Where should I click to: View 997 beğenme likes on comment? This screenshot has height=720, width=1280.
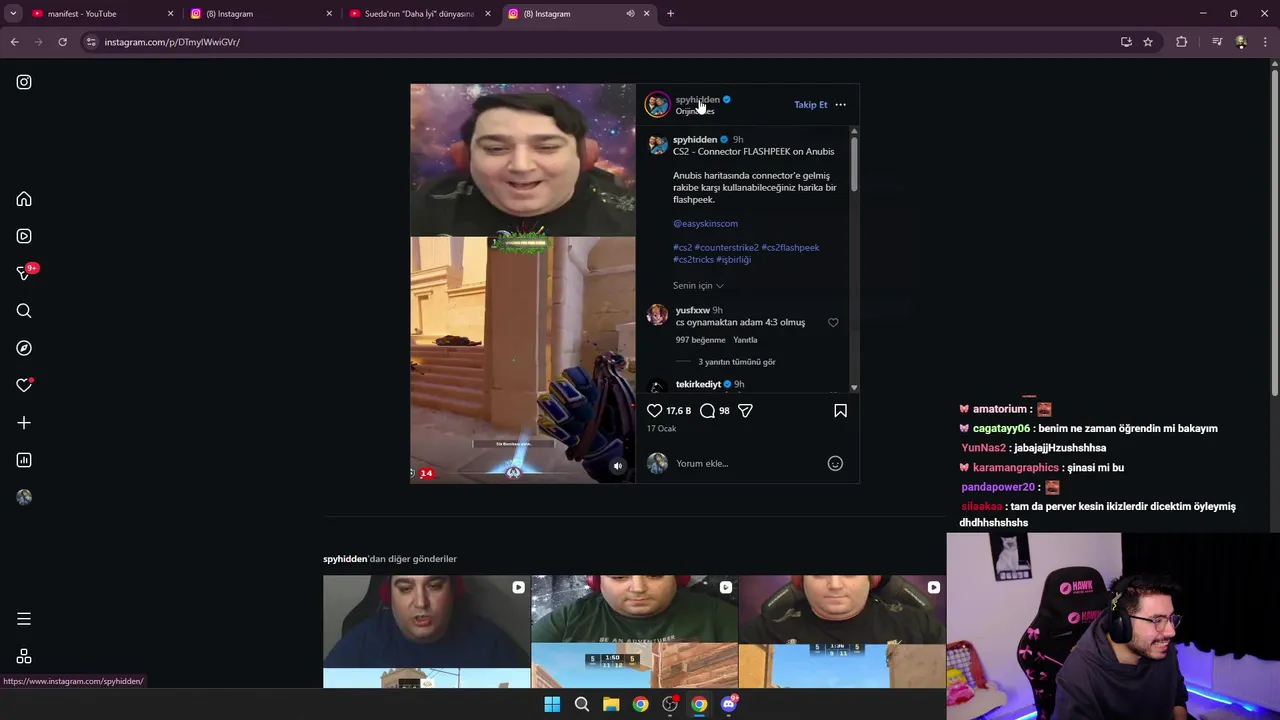pos(700,340)
